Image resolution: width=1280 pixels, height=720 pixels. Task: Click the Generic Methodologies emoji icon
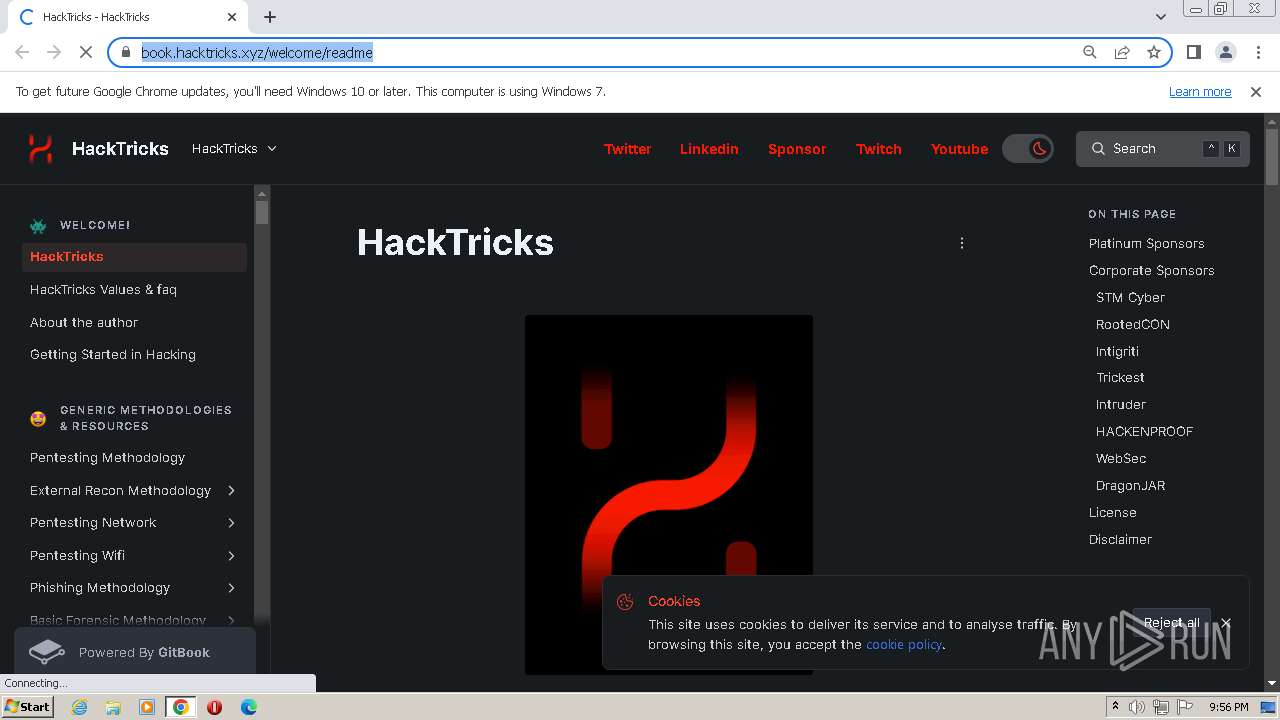pyautogui.click(x=38, y=419)
